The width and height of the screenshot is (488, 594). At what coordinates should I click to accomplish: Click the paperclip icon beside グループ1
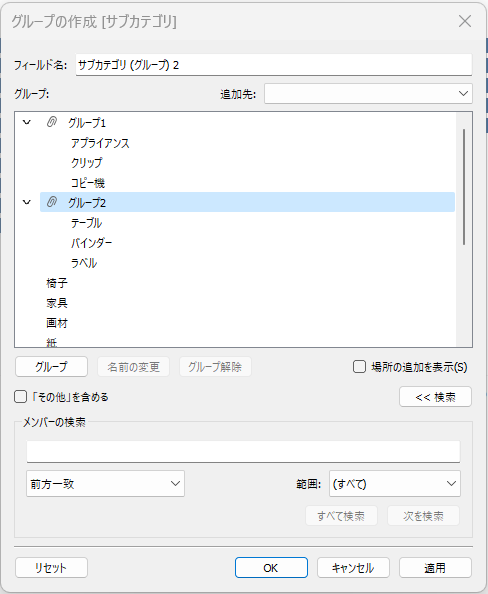pos(52,122)
